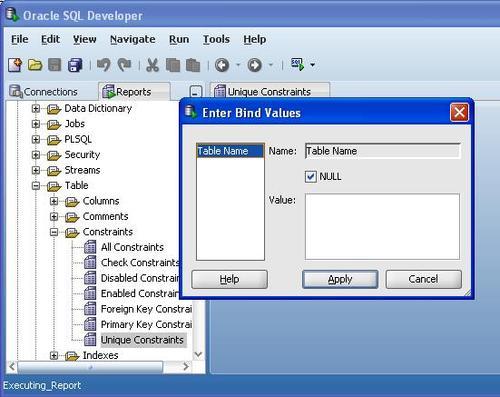Select the All Constraints report

pyautogui.click(x=132, y=247)
